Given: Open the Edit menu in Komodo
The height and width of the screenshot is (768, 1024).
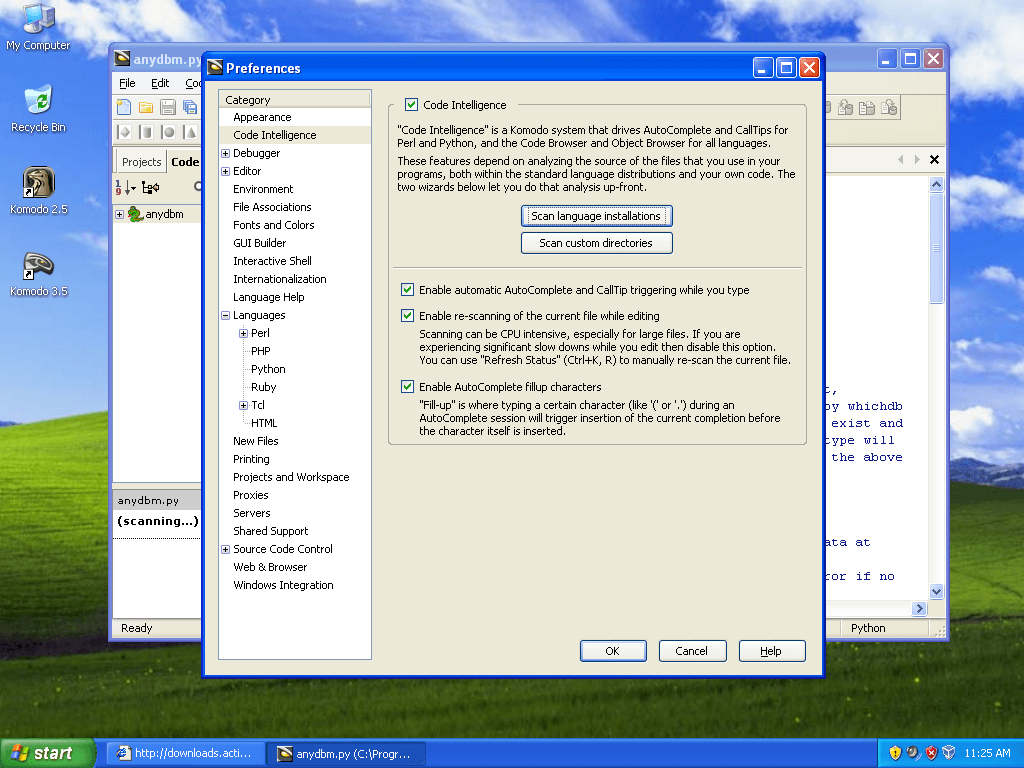Looking at the screenshot, I should (160, 83).
